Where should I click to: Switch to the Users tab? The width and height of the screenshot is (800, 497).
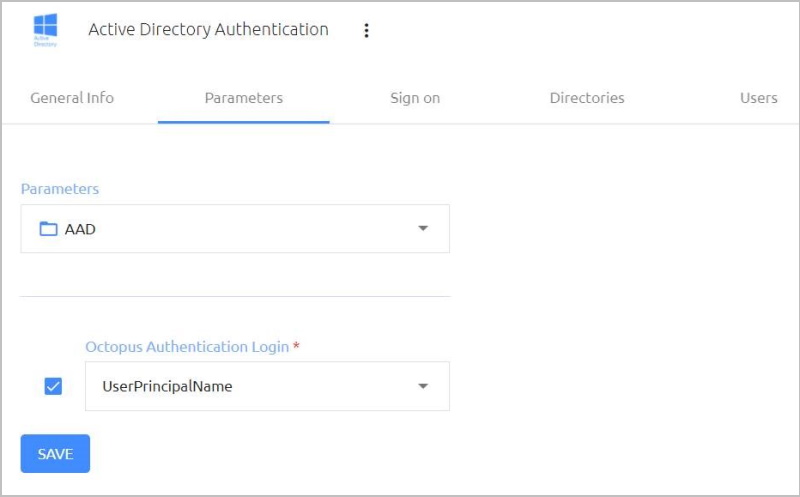pyautogui.click(x=759, y=98)
